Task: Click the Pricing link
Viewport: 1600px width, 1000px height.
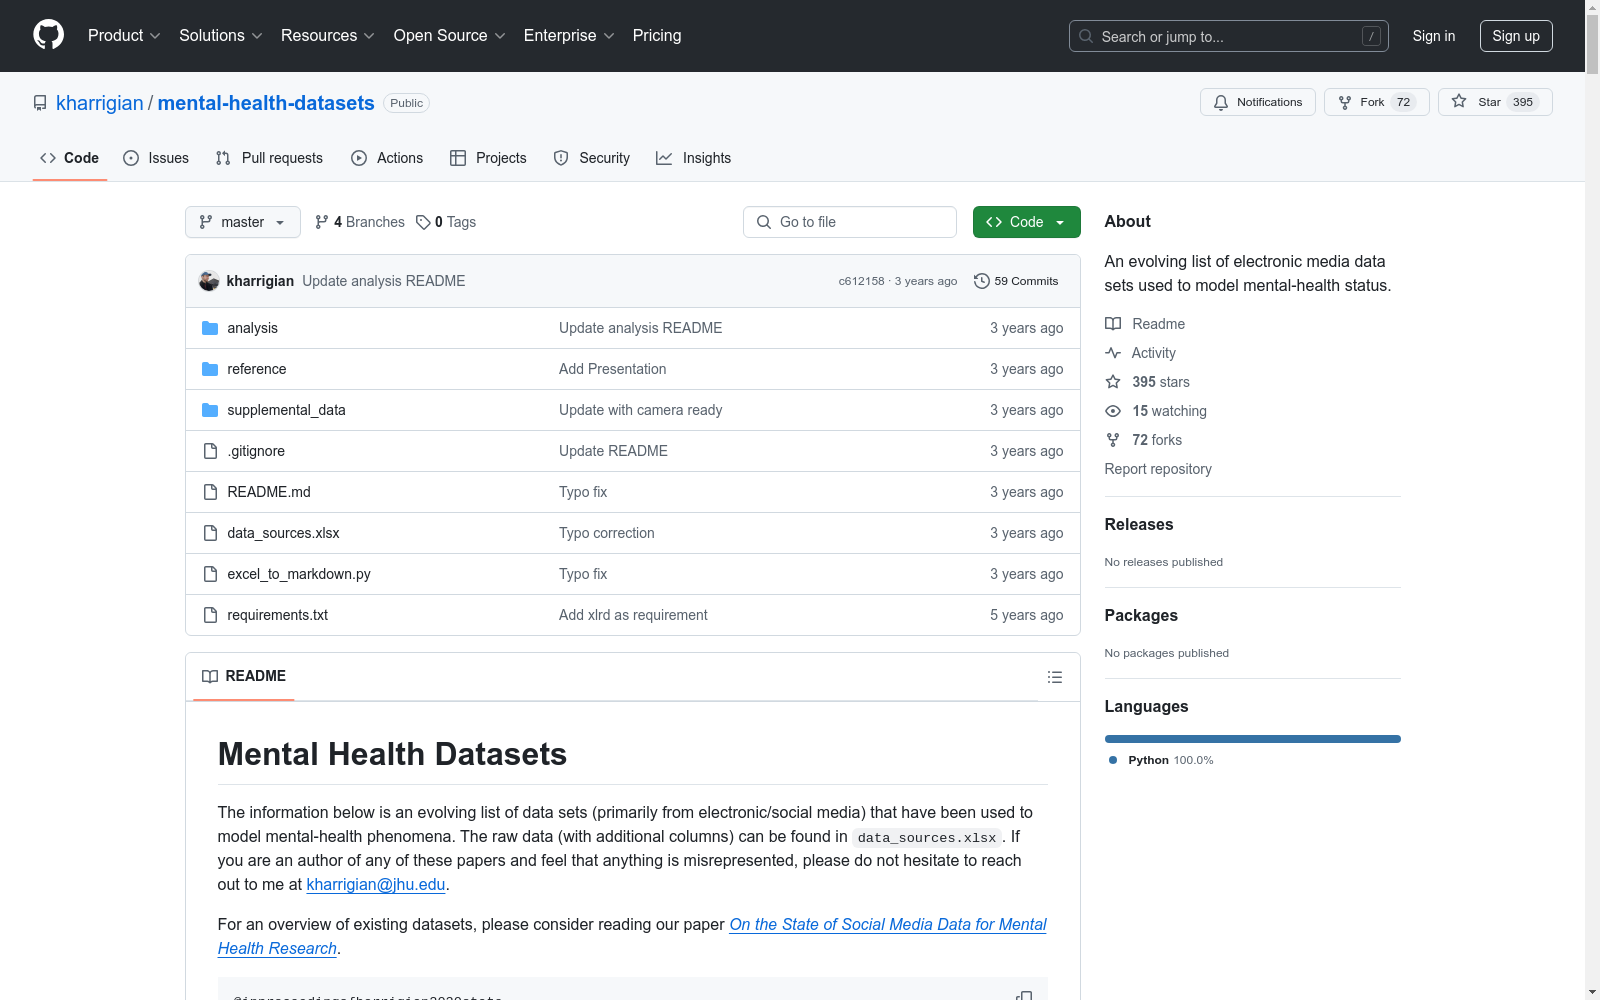Action: (657, 36)
